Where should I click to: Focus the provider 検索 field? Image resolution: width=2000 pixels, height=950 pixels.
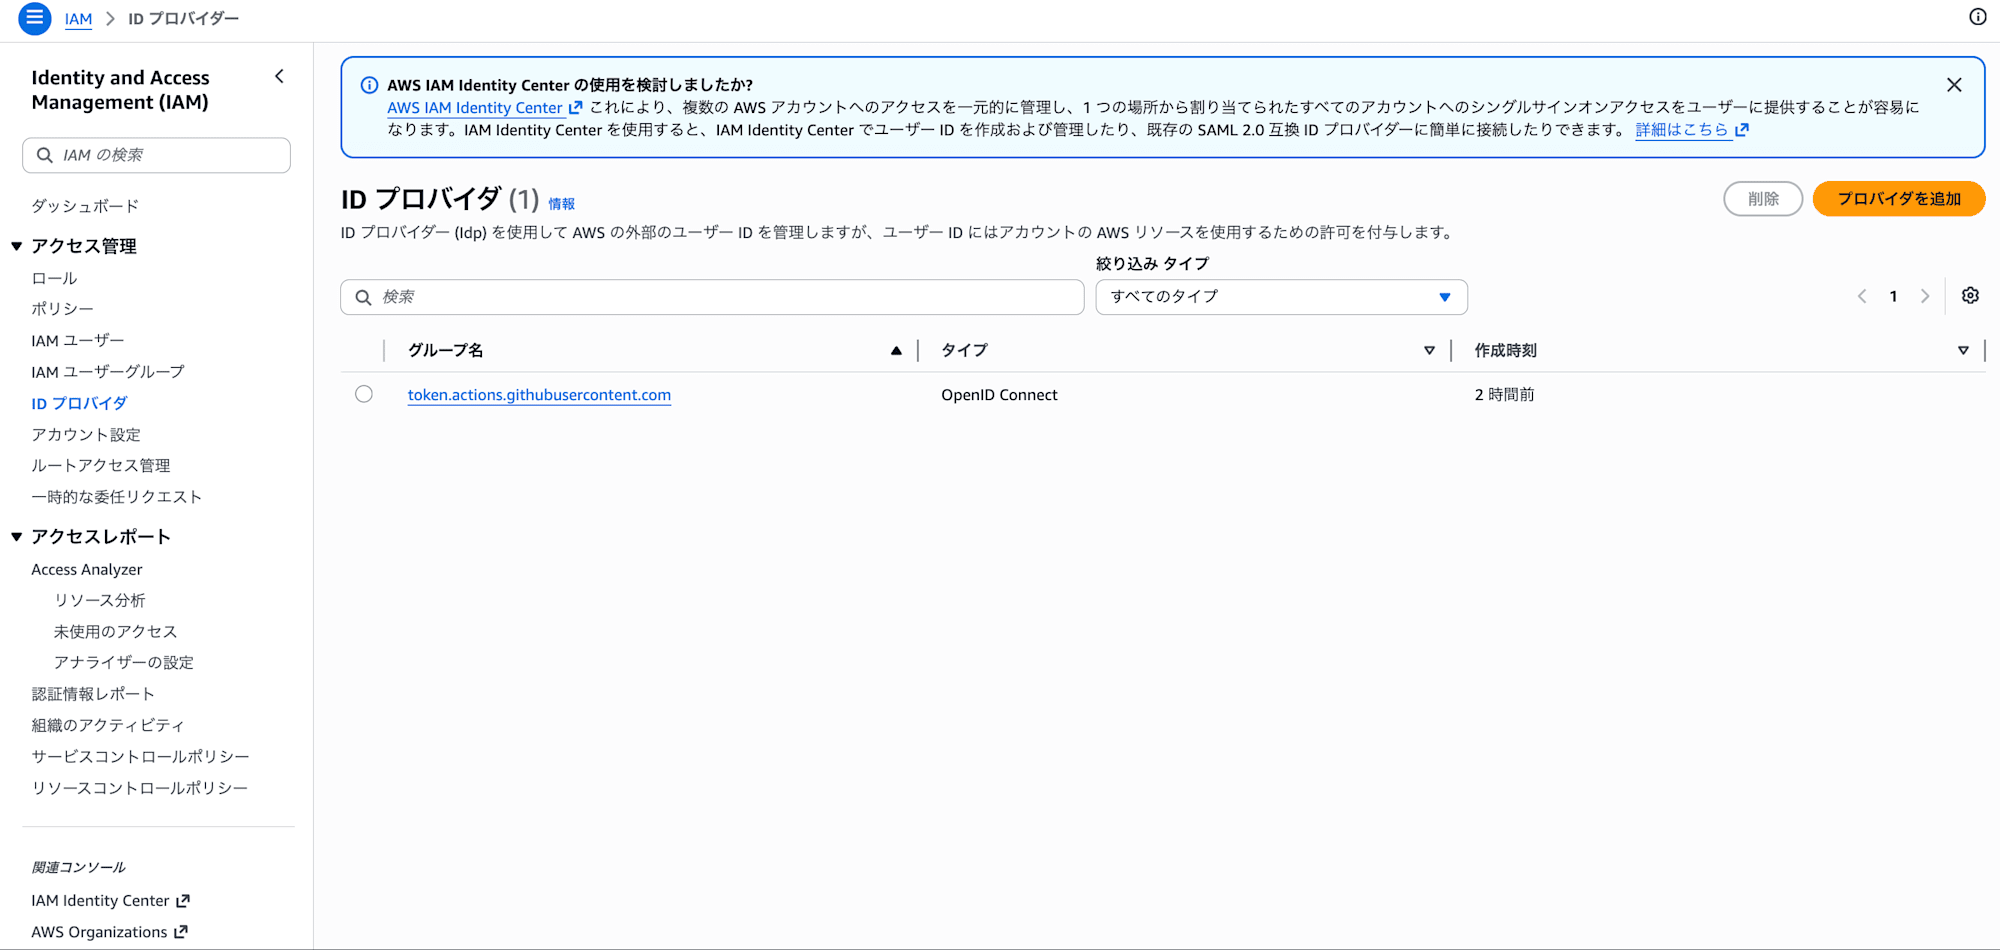[712, 297]
